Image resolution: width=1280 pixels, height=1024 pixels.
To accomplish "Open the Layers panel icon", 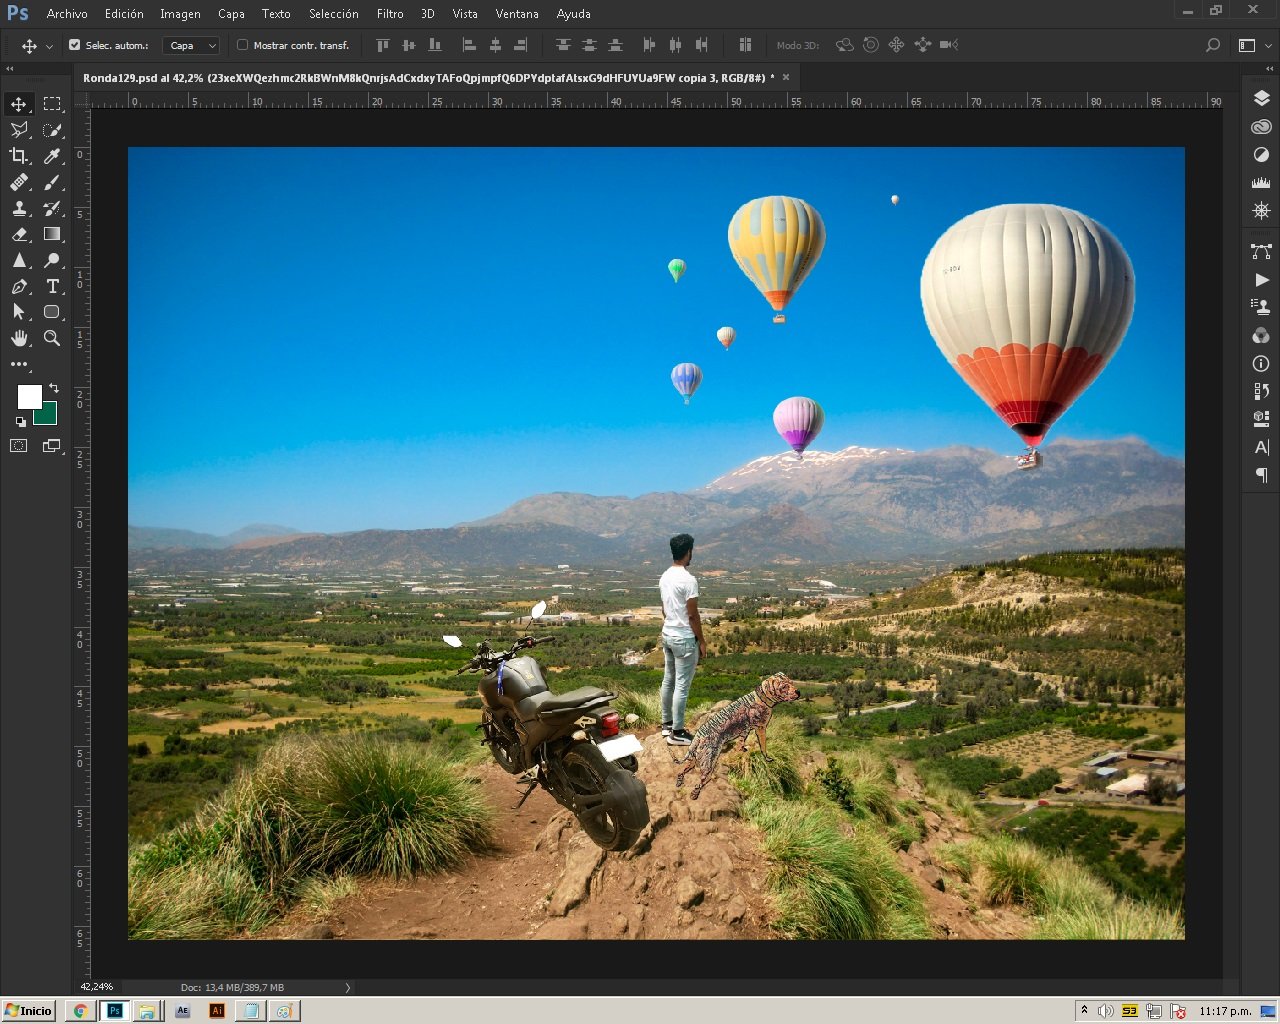I will click(1261, 98).
